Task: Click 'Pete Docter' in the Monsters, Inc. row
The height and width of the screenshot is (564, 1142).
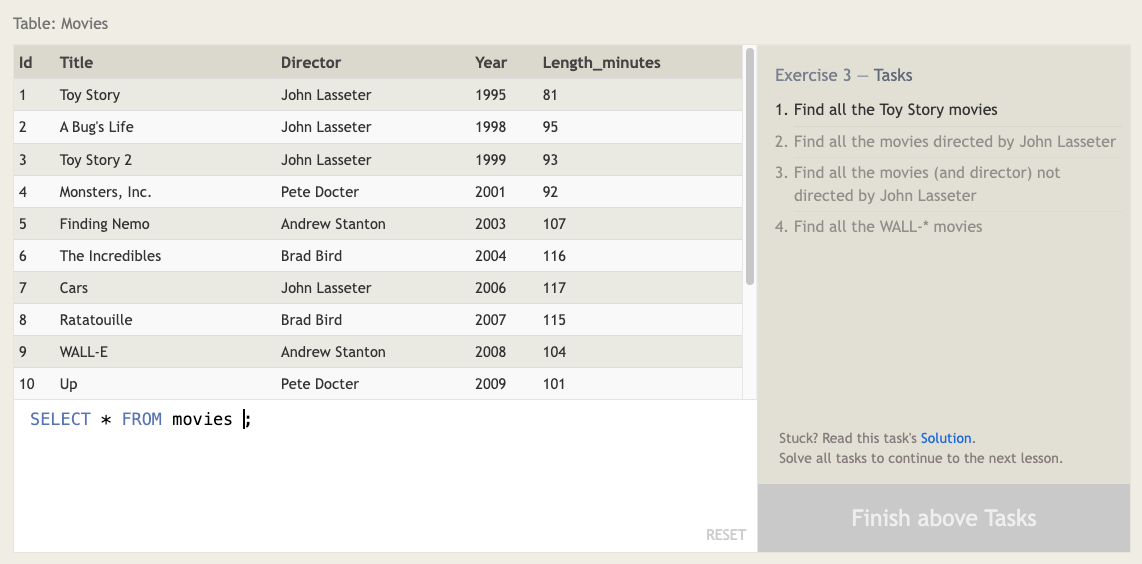Action: (x=320, y=192)
